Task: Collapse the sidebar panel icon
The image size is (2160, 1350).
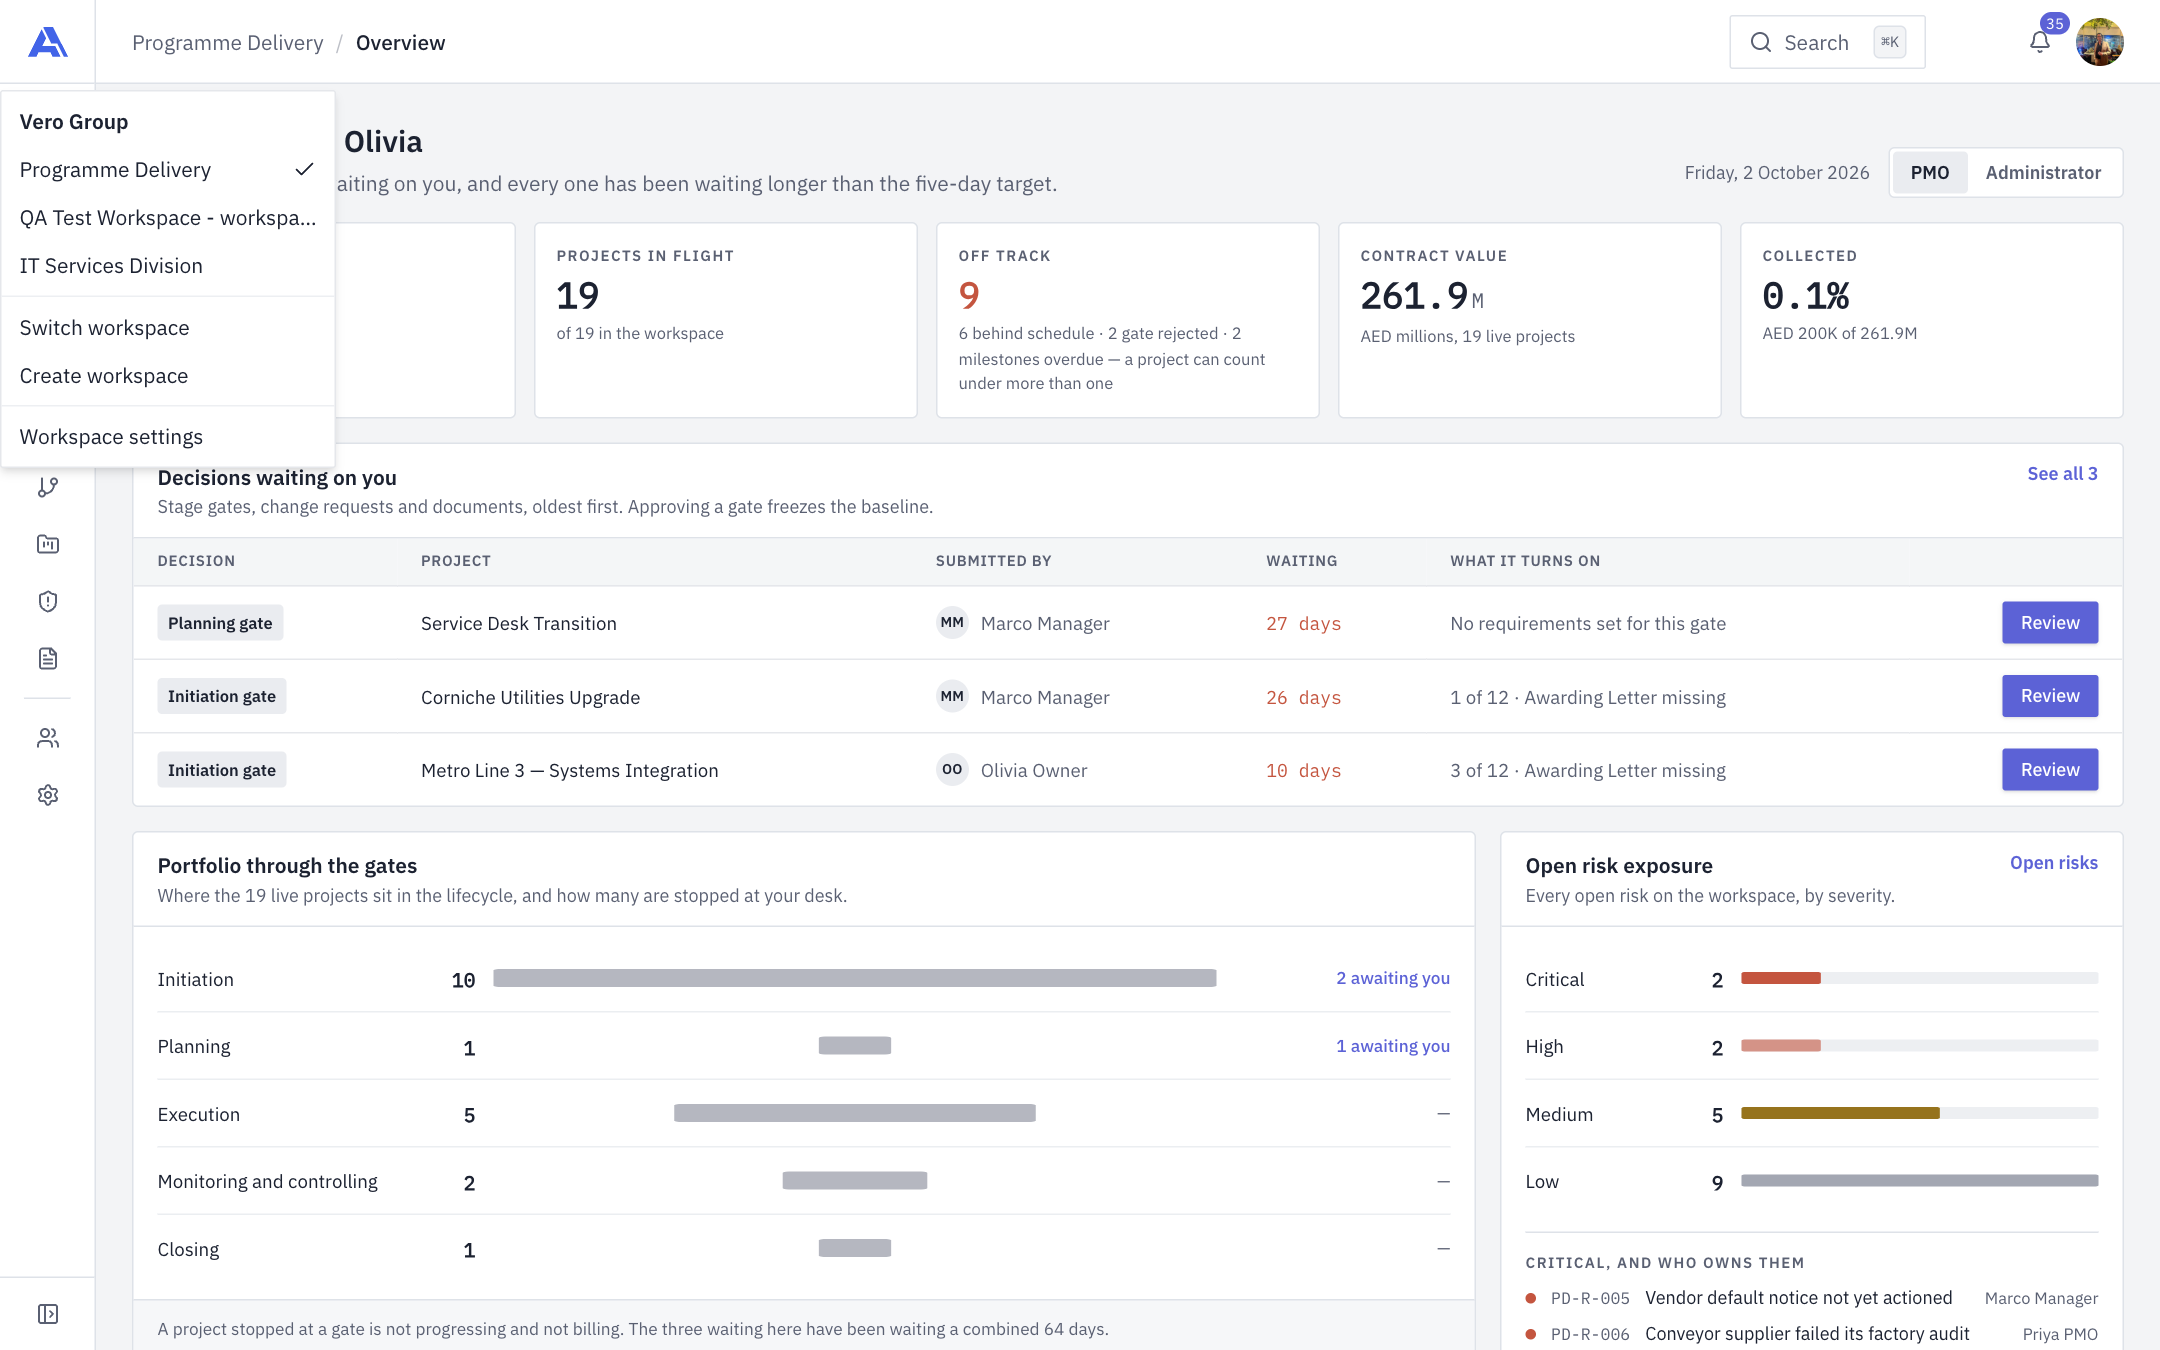Action: coord(48,1314)
